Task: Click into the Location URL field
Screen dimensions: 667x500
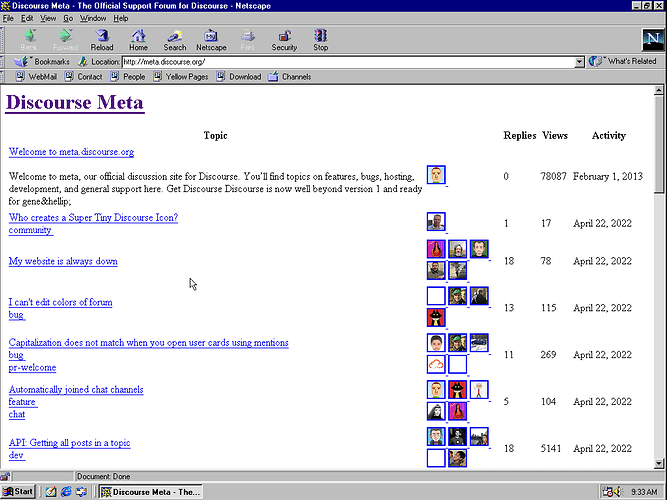Action: click(x=348, y=62)
